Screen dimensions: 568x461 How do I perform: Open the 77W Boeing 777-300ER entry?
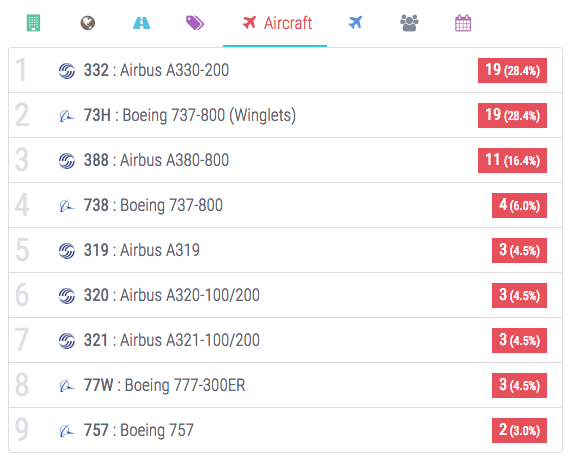tap(285, 385)
